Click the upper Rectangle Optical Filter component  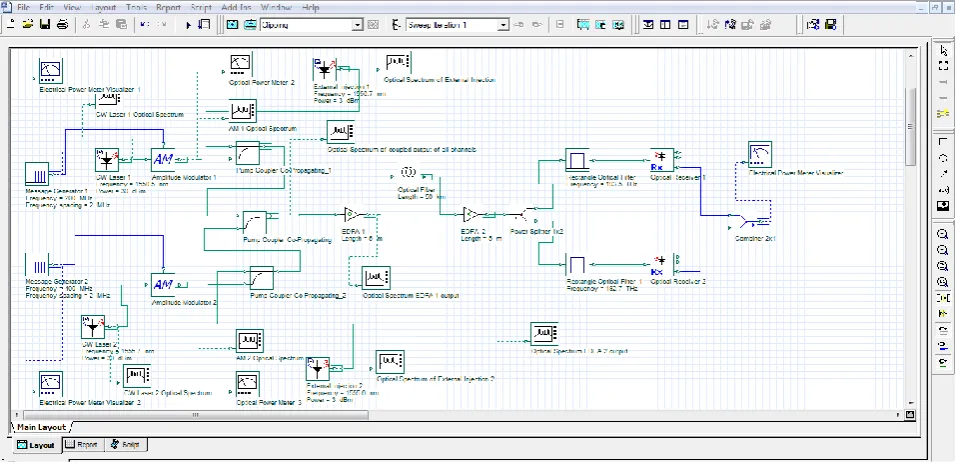(x=577, y=160)
